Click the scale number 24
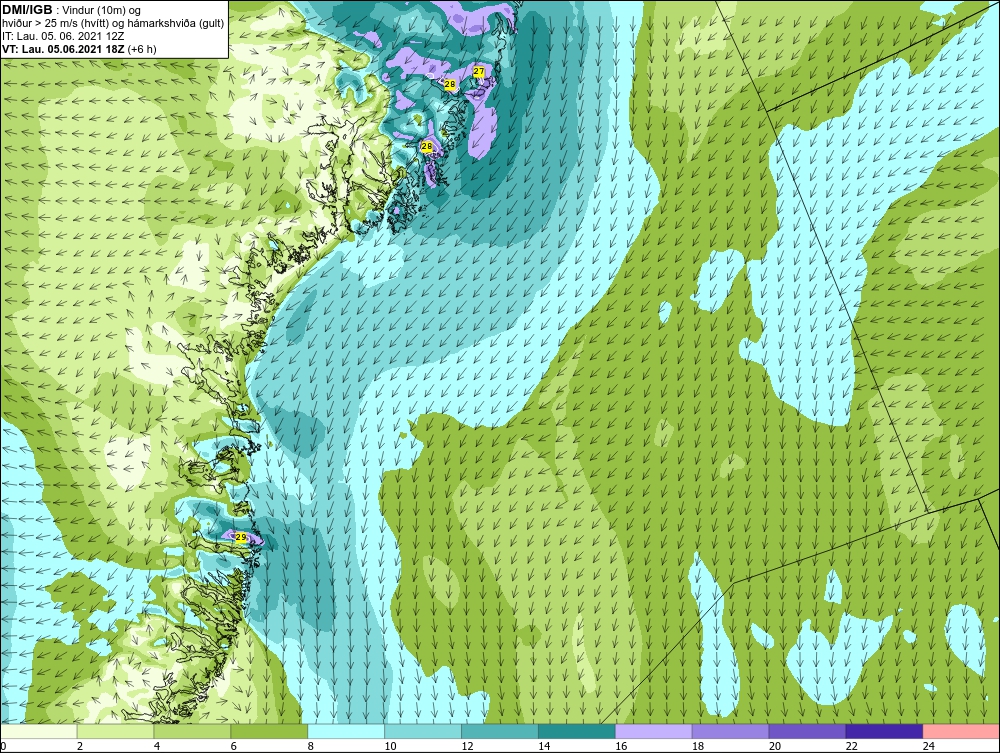This screenshot has width=1000, height=753. 929,746
